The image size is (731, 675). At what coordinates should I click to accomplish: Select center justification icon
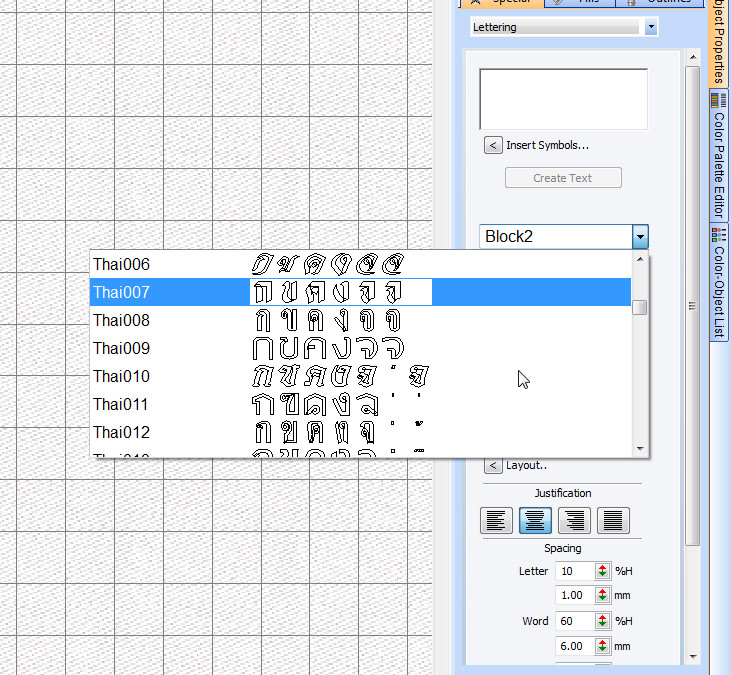535,520
